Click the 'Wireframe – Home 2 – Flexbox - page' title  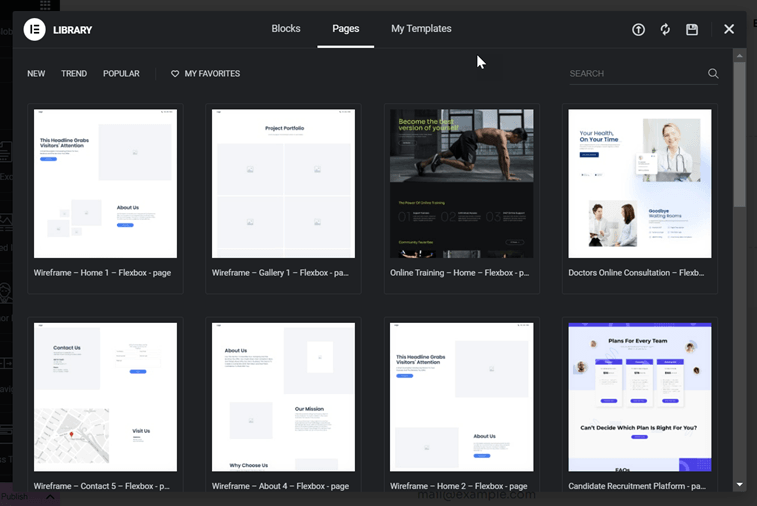point(459,486)
